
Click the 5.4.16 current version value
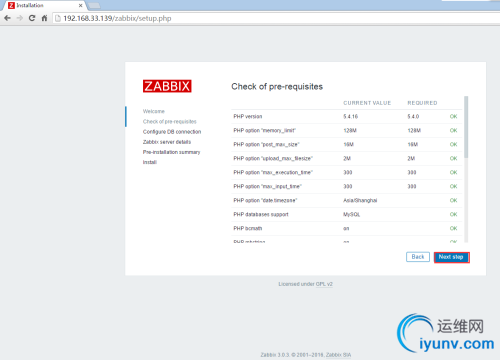(351, 116)
